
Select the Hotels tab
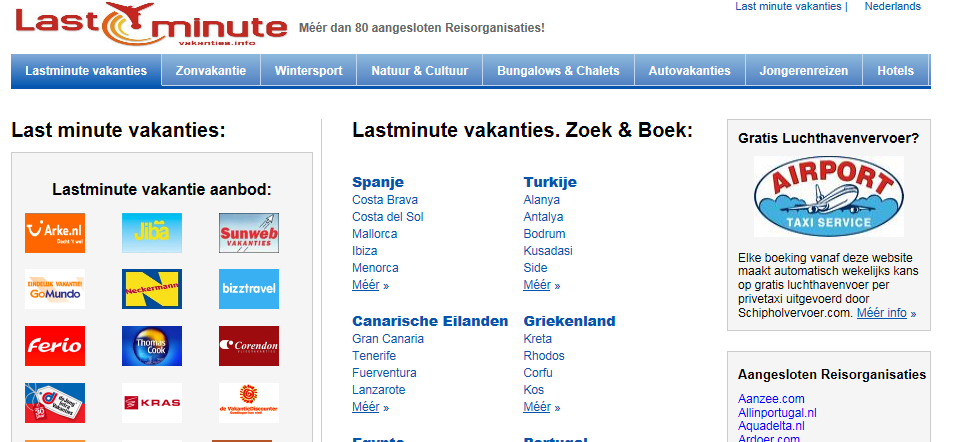point(895,71)
